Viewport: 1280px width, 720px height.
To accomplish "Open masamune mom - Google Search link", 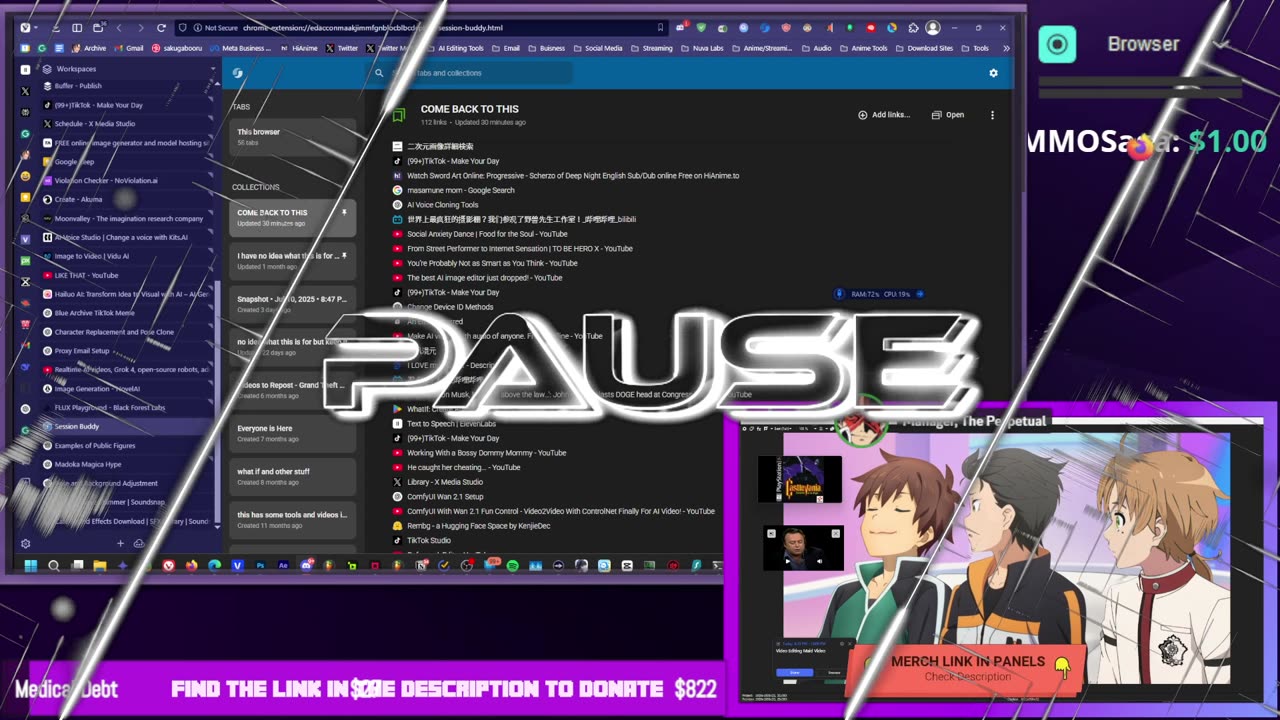I will (460, 190).
